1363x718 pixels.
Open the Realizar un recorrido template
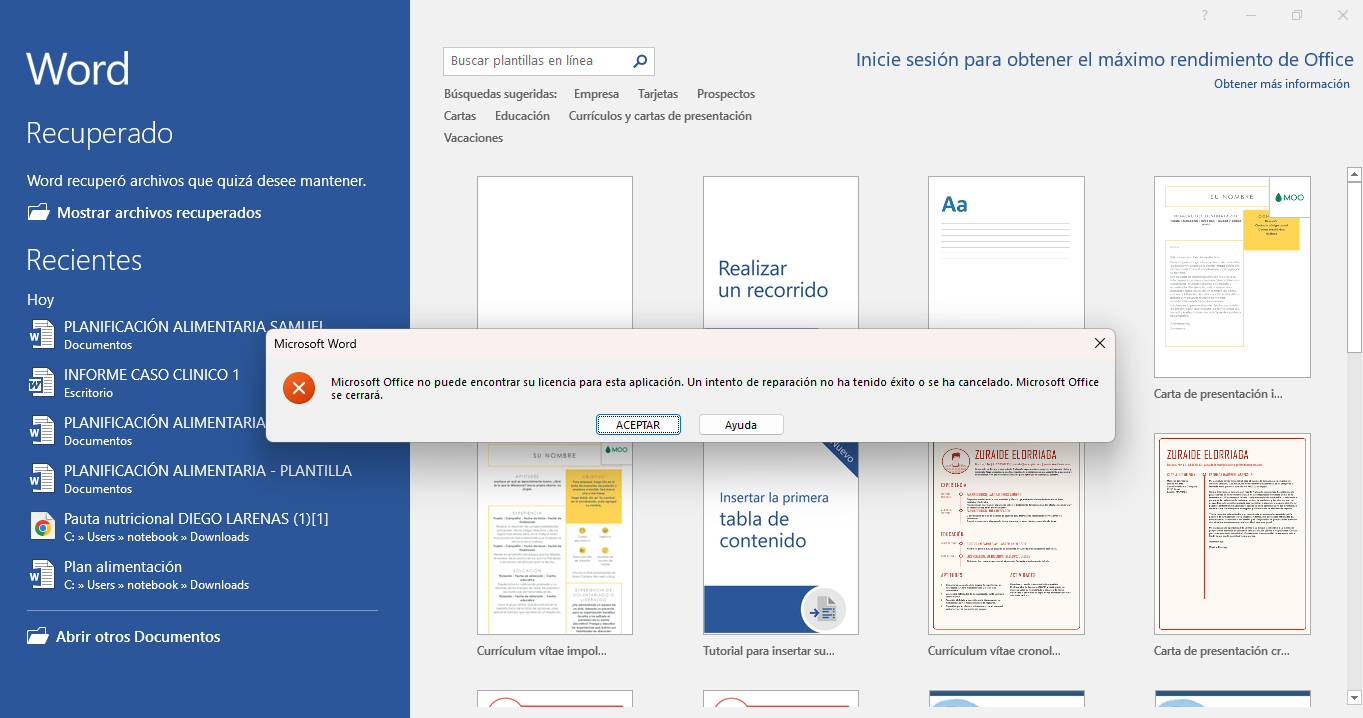pos(781,254)
